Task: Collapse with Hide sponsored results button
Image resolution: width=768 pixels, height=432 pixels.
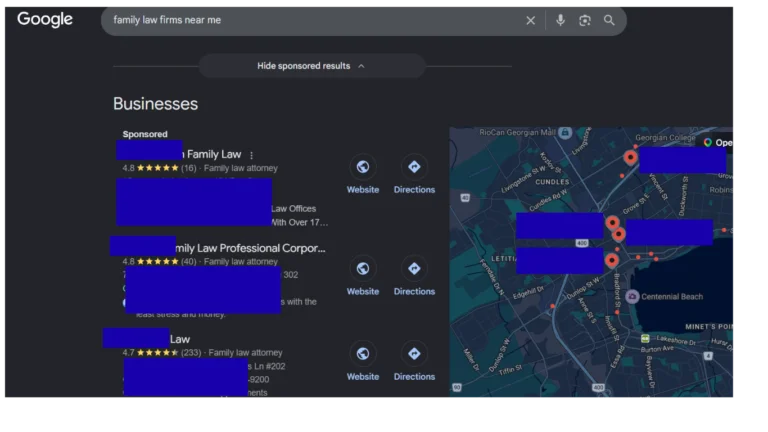Action: 312,66
